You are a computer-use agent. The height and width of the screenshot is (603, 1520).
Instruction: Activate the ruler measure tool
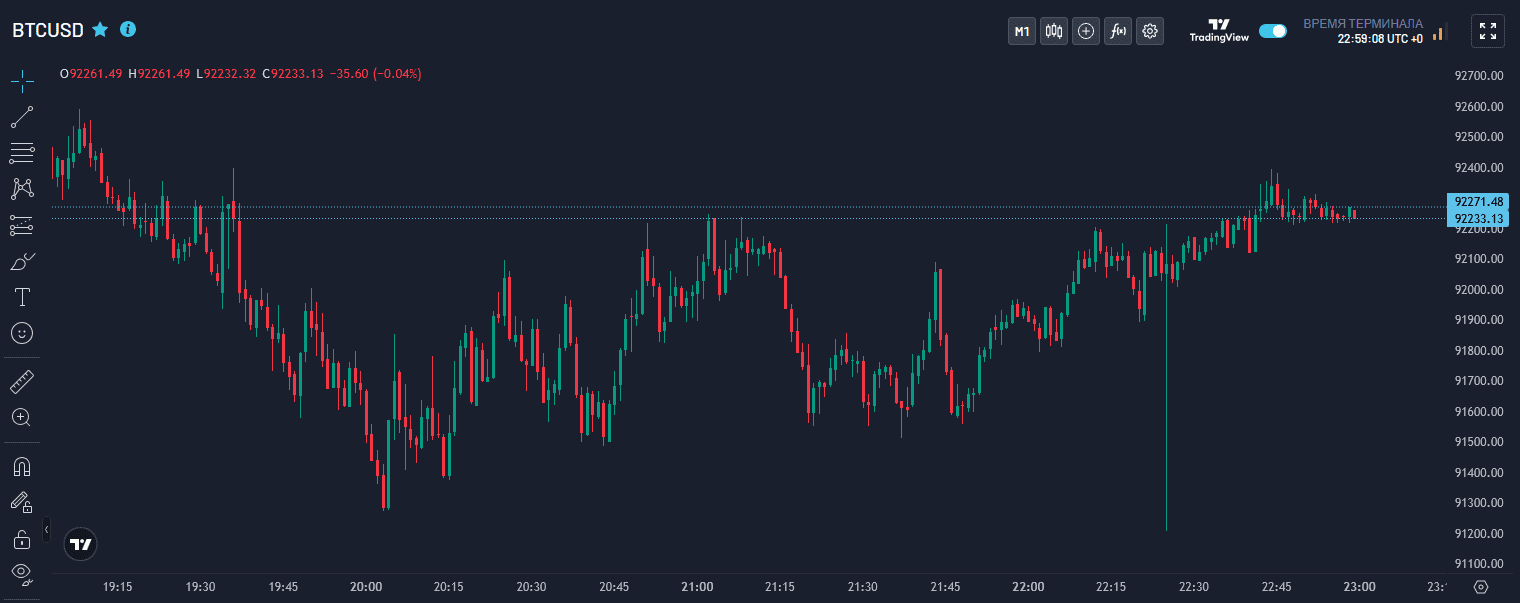[22, 381]
